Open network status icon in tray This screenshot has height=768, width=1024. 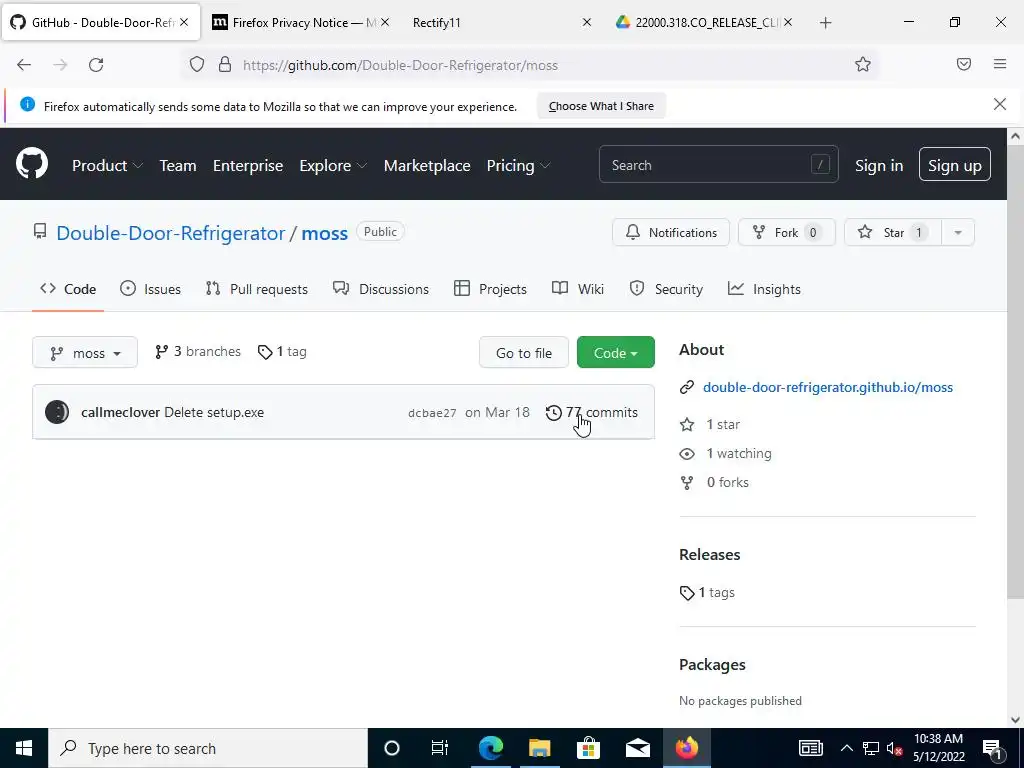(871, 748)
